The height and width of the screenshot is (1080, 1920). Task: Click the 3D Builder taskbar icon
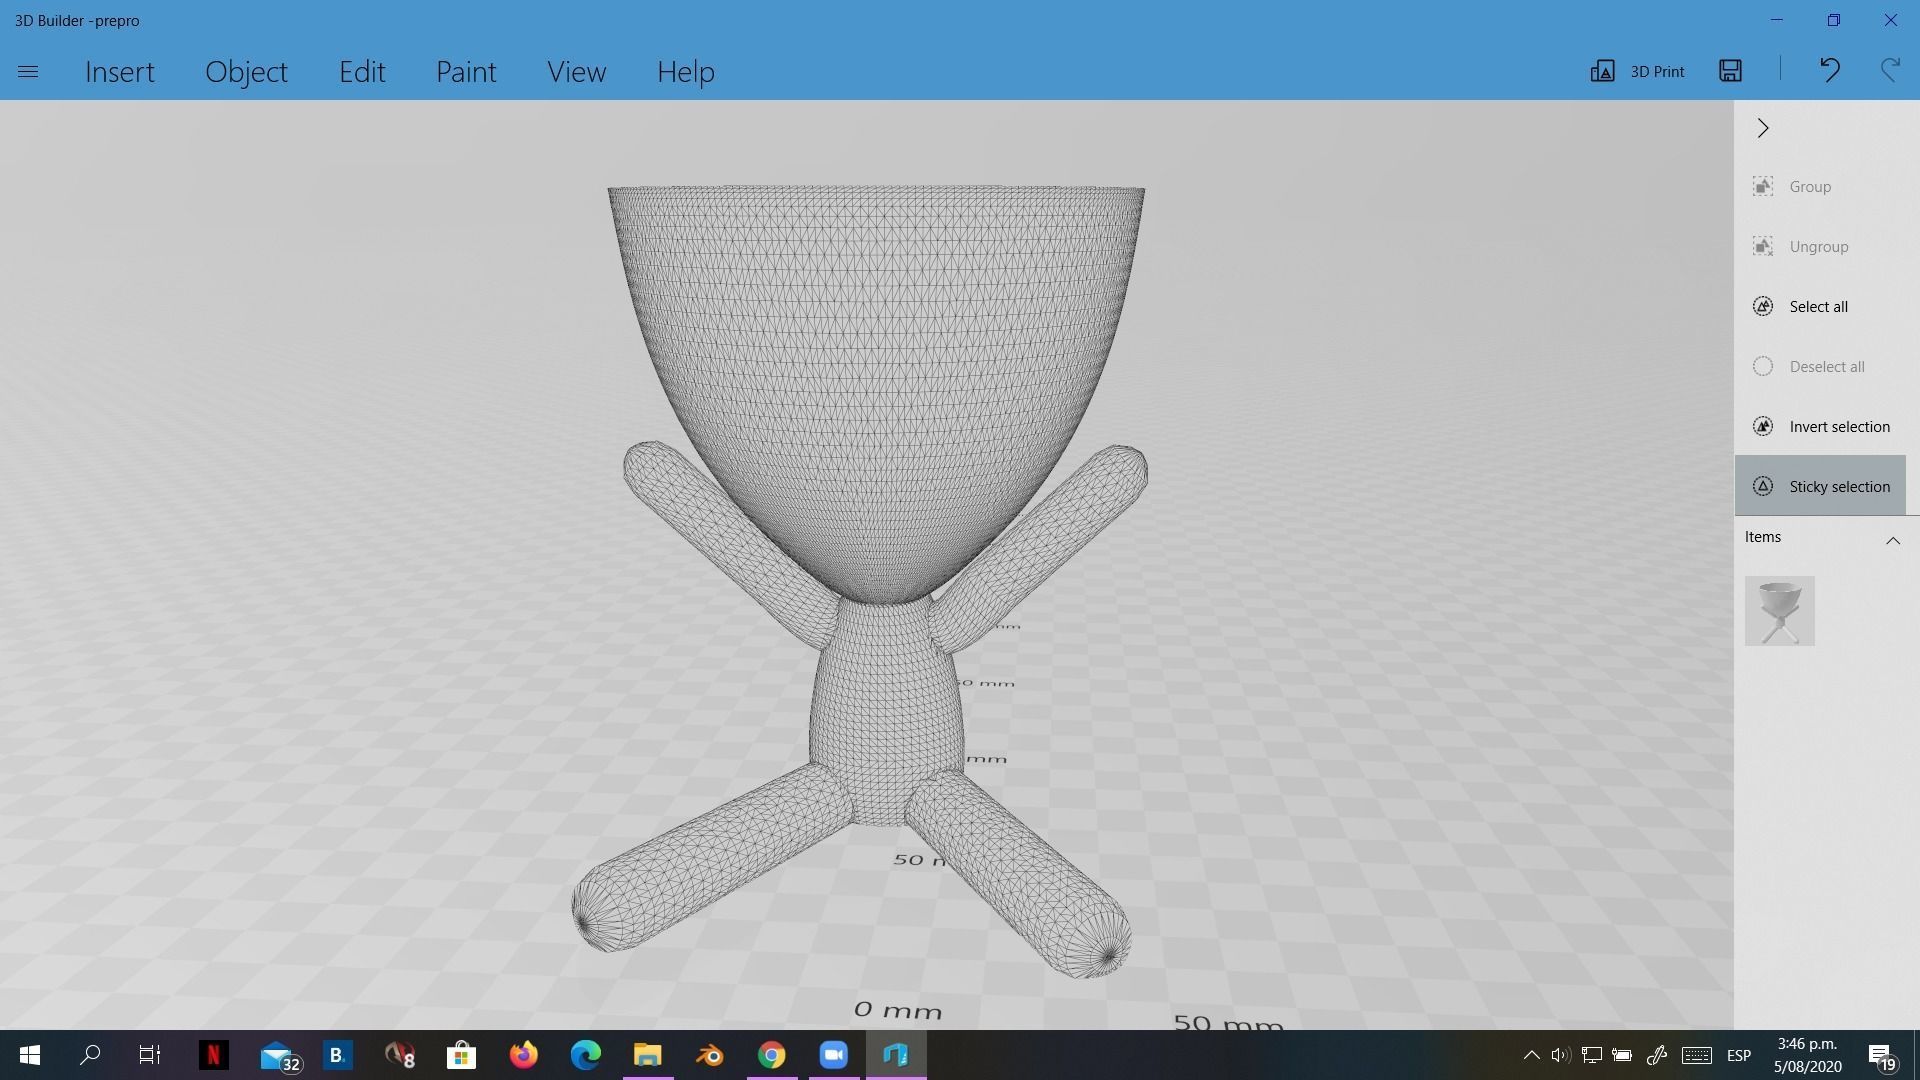tap(895, 1055)
